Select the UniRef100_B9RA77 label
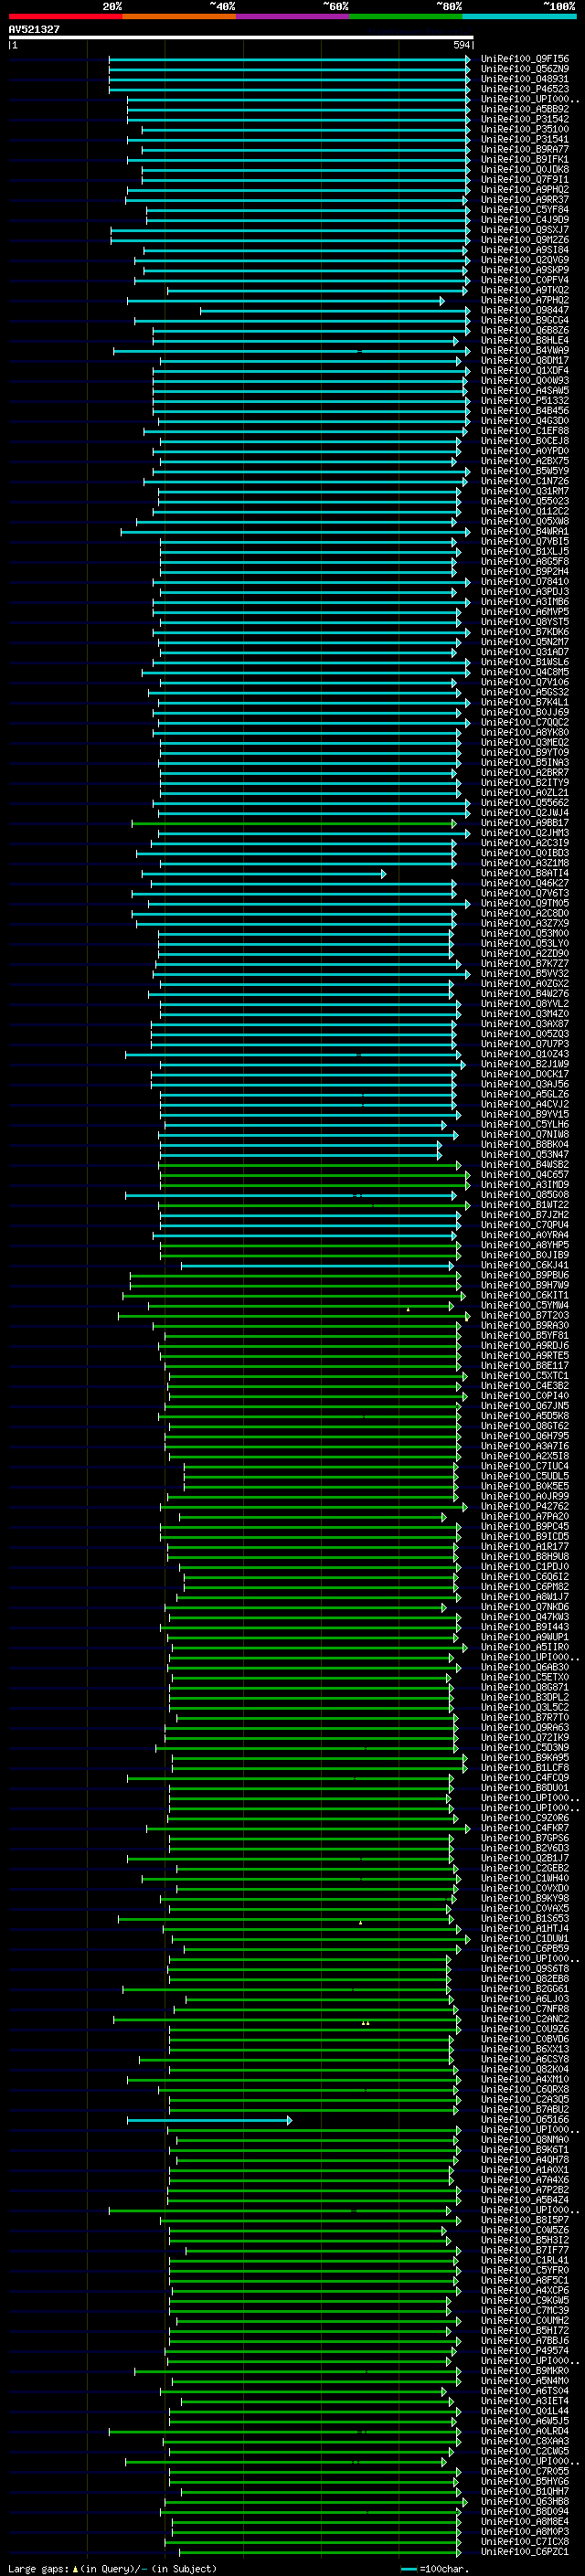 click(525, 149)
